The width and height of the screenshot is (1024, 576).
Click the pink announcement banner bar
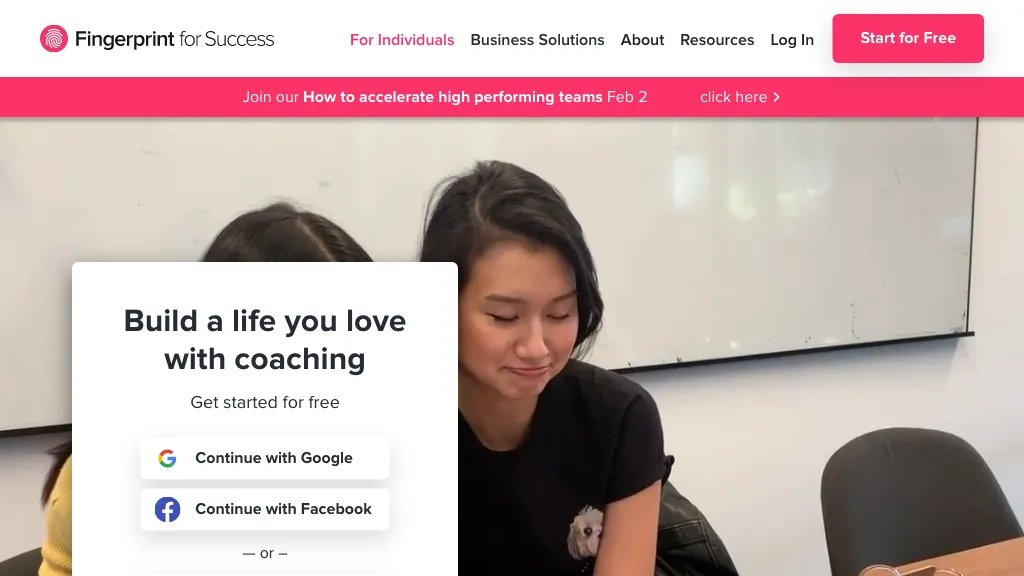[512, 97]
